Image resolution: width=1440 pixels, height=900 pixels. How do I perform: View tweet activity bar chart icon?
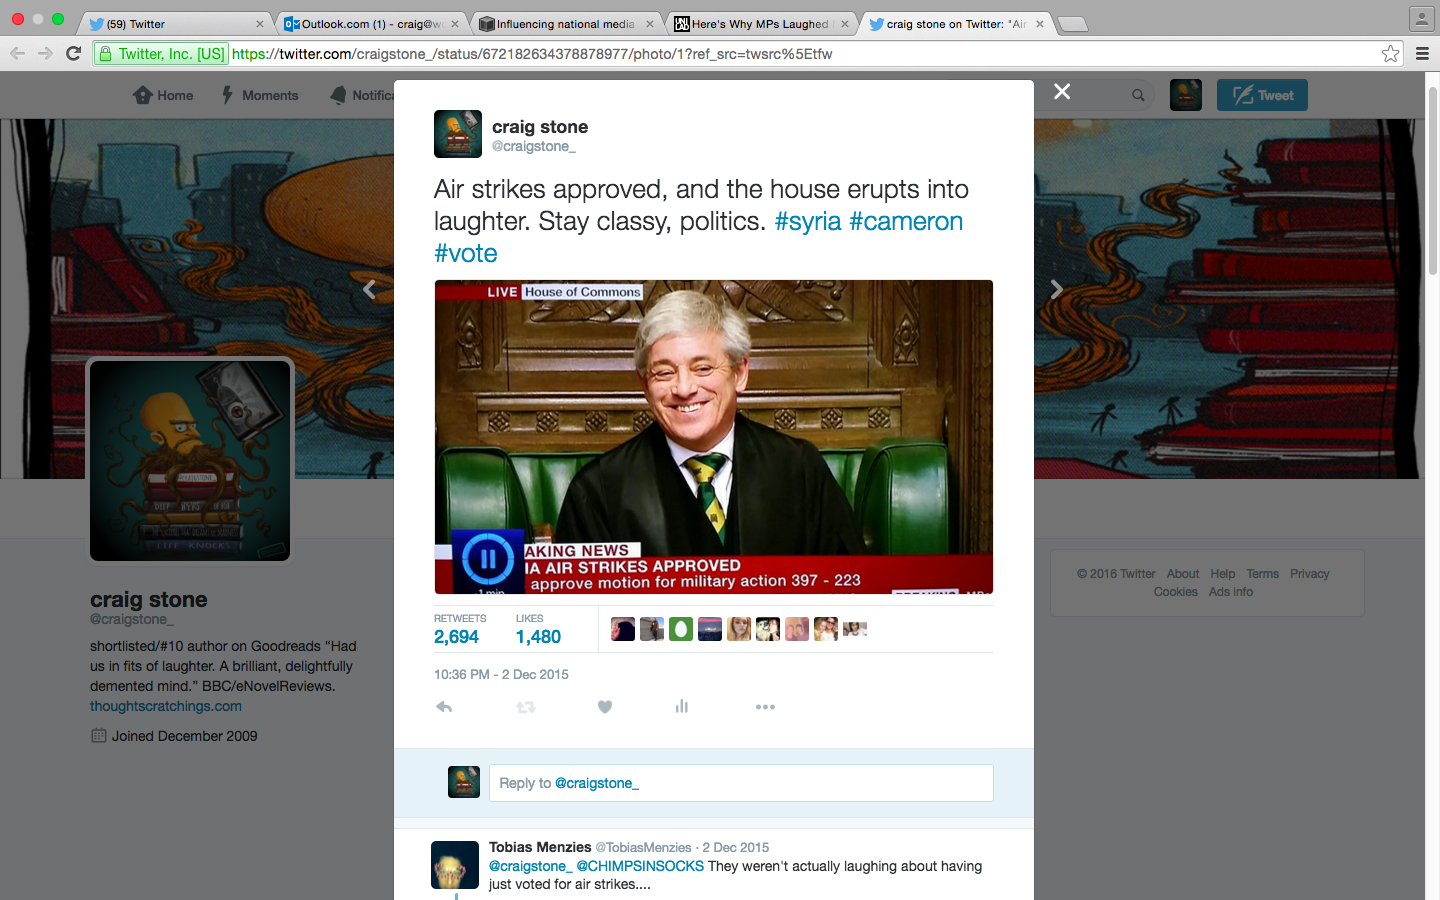tap(682, 707)
